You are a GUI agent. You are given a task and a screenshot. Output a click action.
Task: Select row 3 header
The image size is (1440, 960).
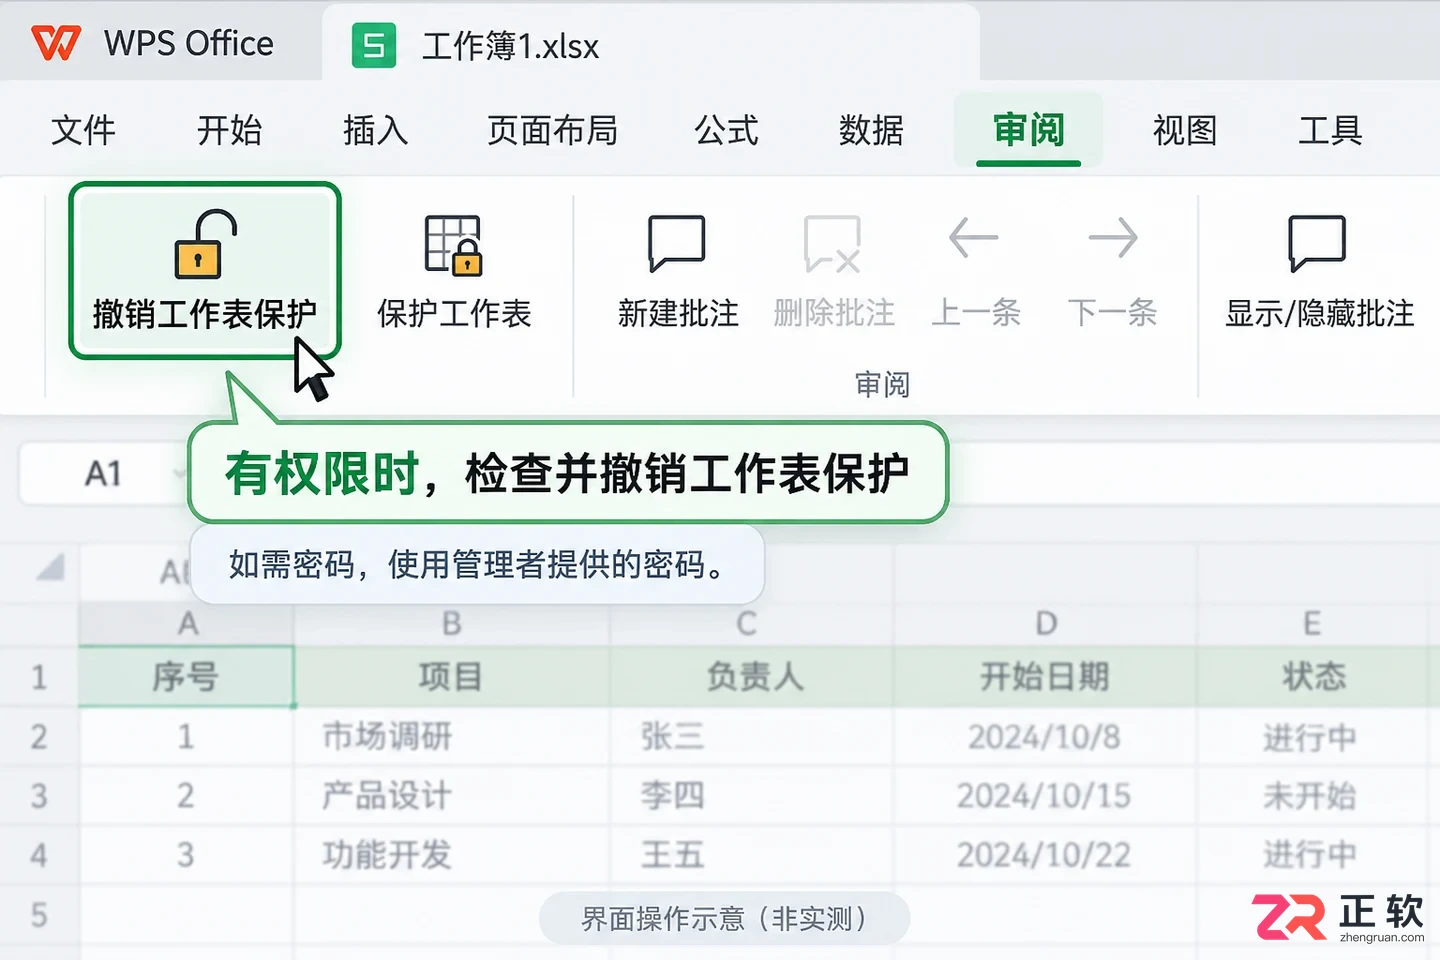point(39,796)
